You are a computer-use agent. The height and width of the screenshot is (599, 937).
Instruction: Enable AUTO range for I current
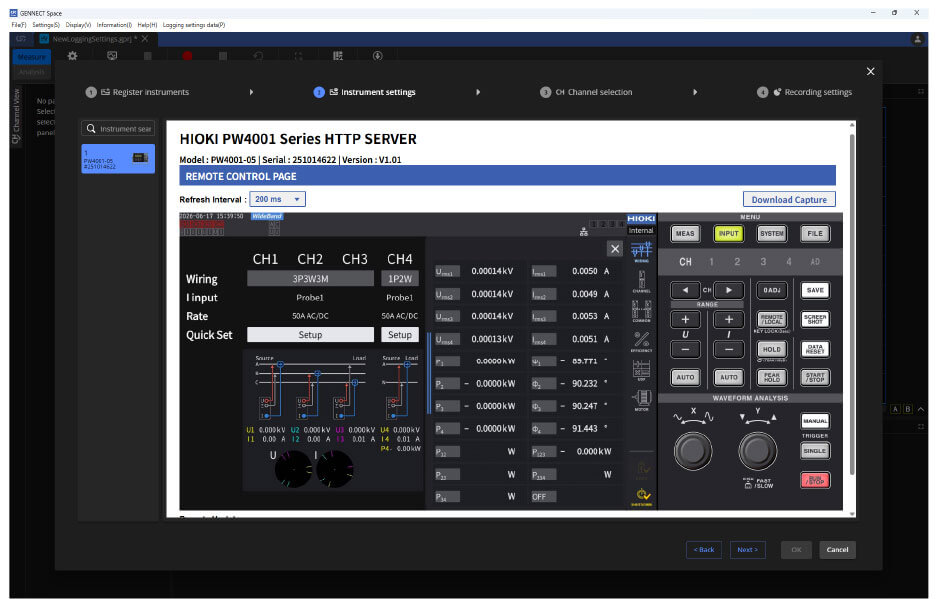[x=729, y=377]
